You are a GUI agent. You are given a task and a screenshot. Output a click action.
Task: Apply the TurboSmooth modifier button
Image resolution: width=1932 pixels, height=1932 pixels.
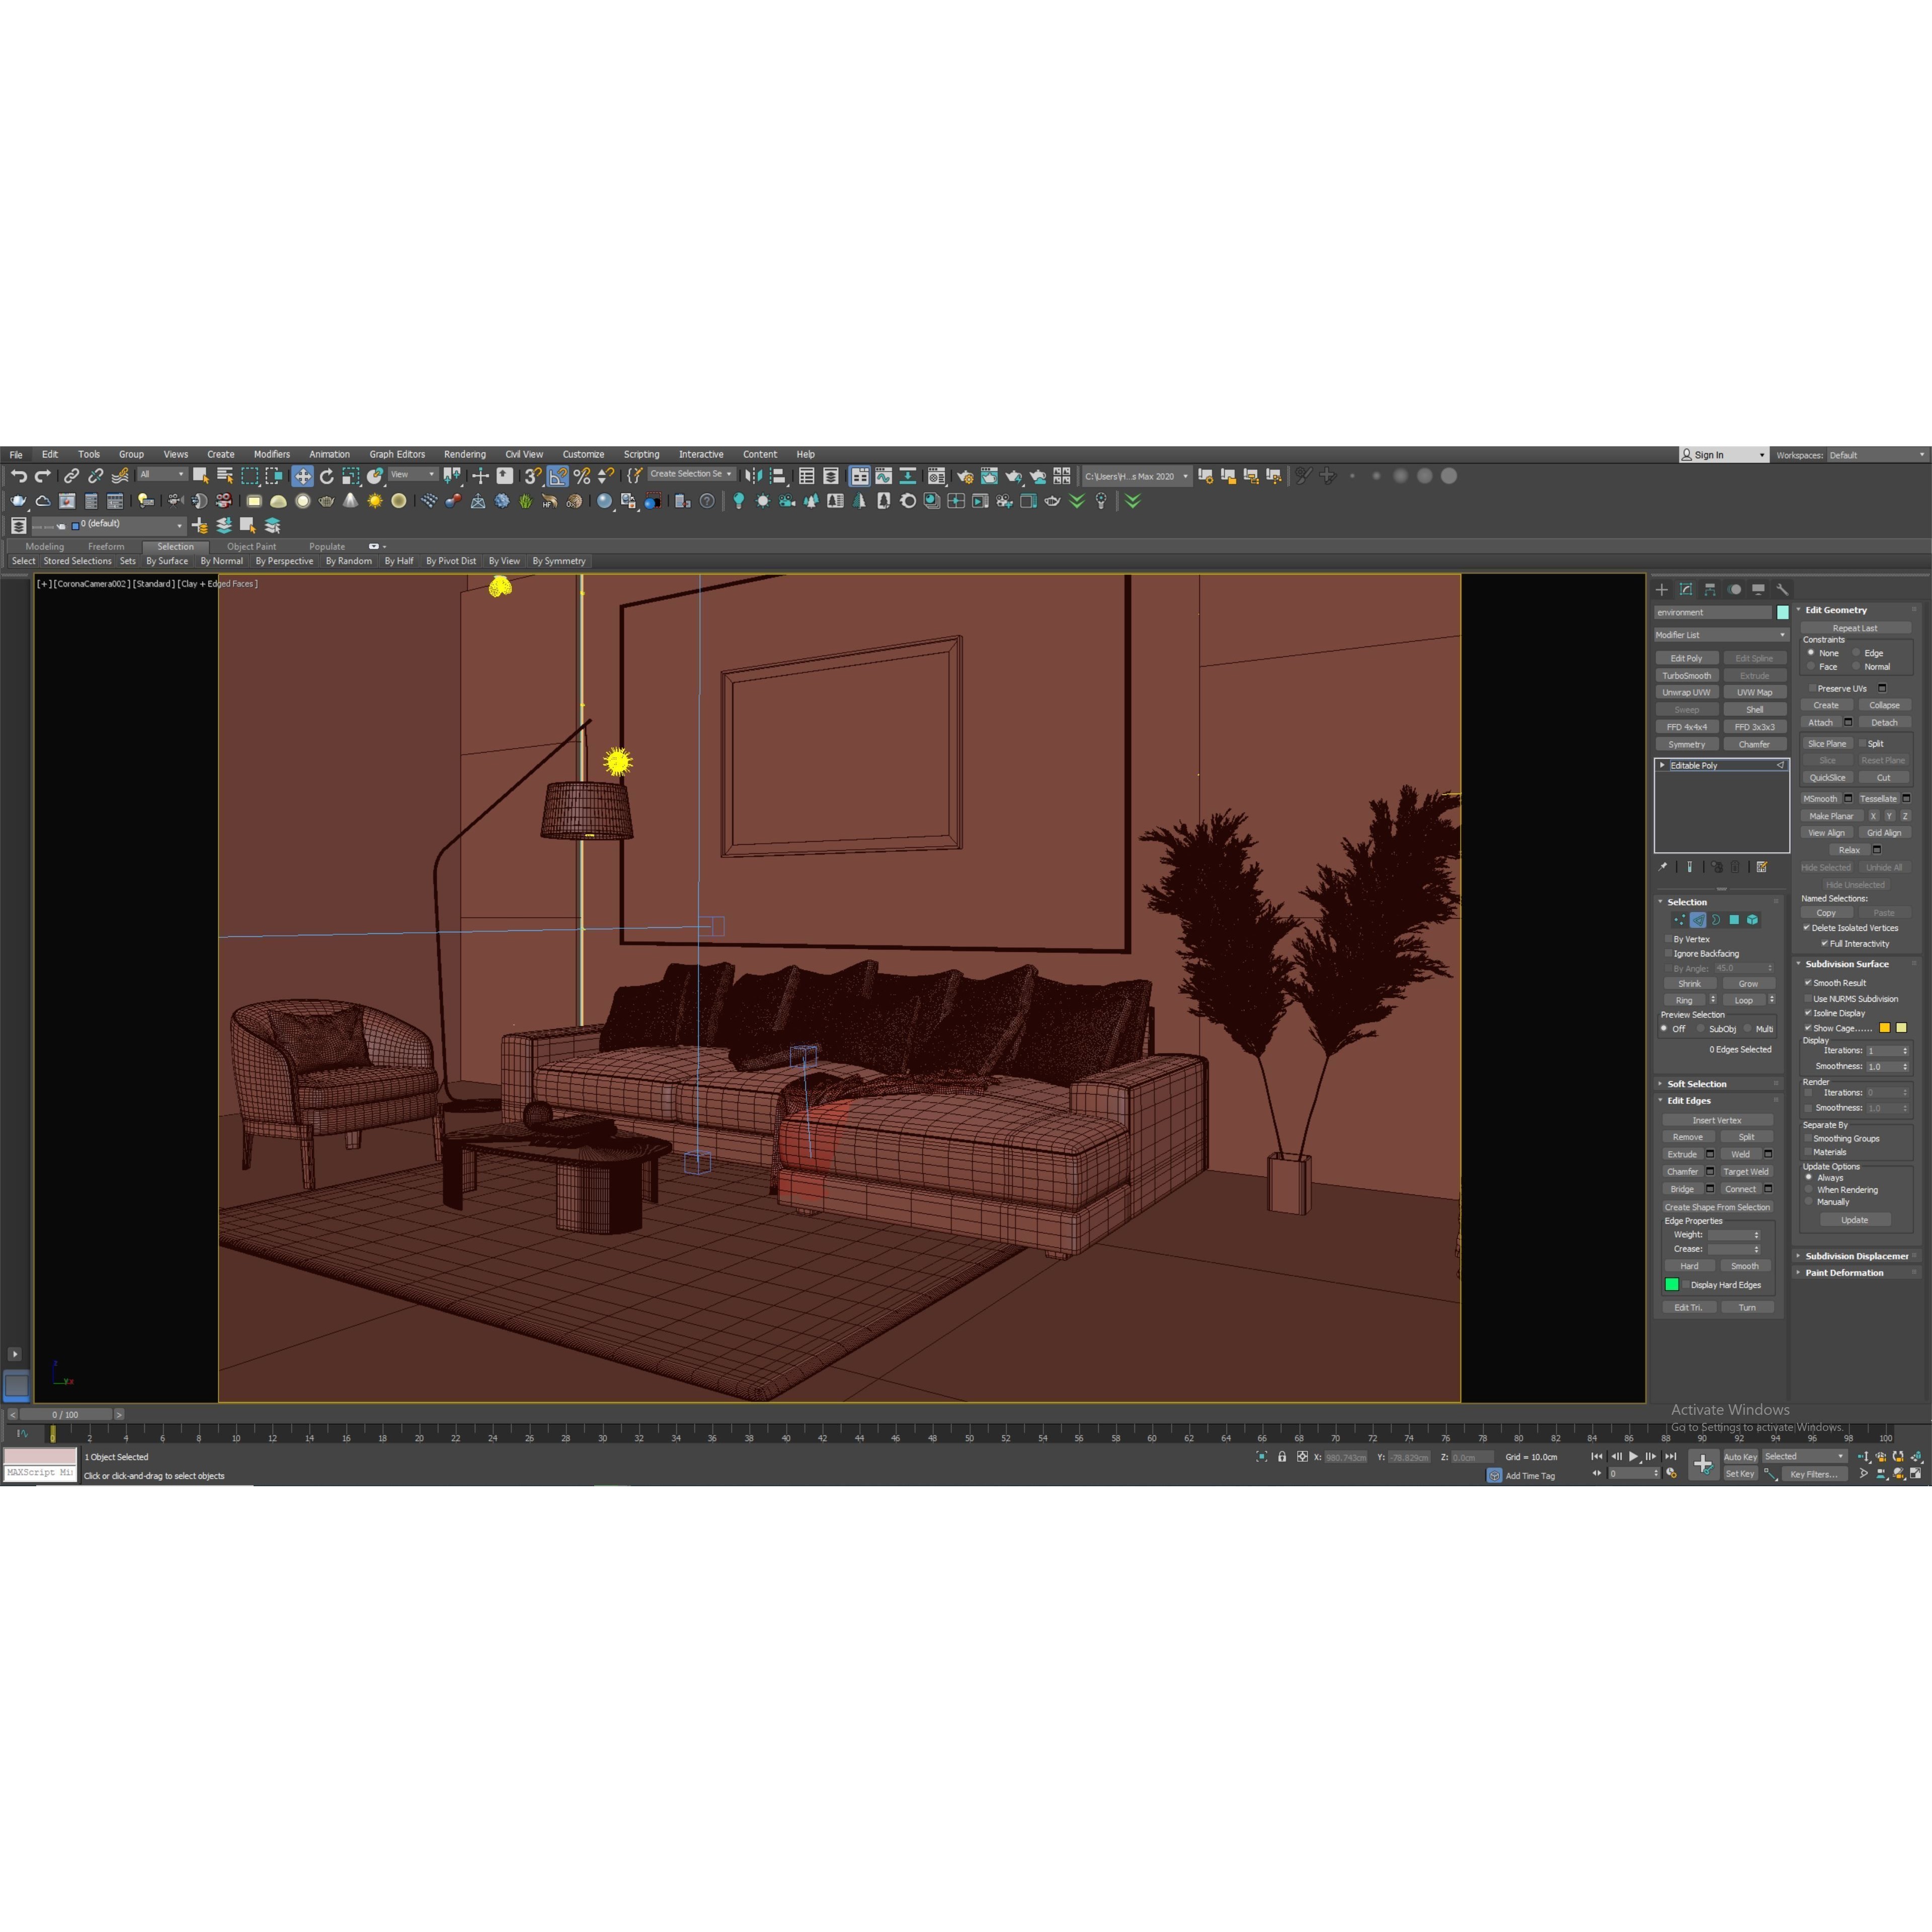(1687, 676)
